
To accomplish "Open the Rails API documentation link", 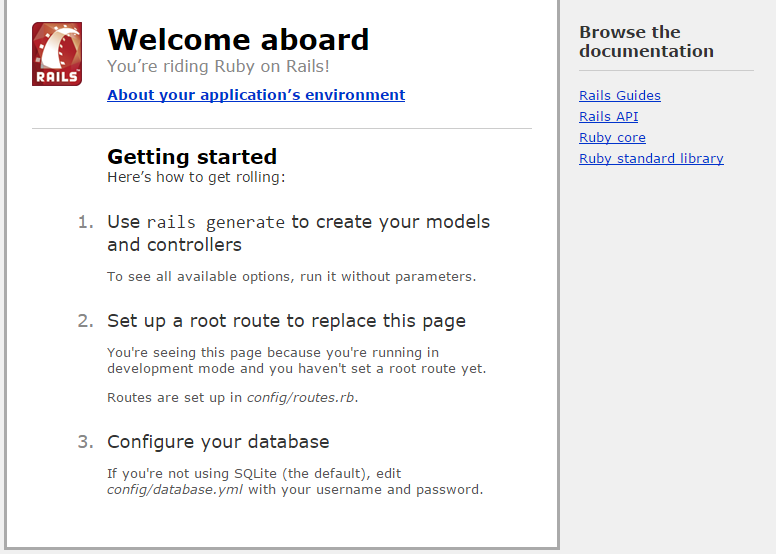I will coord(608,116).
